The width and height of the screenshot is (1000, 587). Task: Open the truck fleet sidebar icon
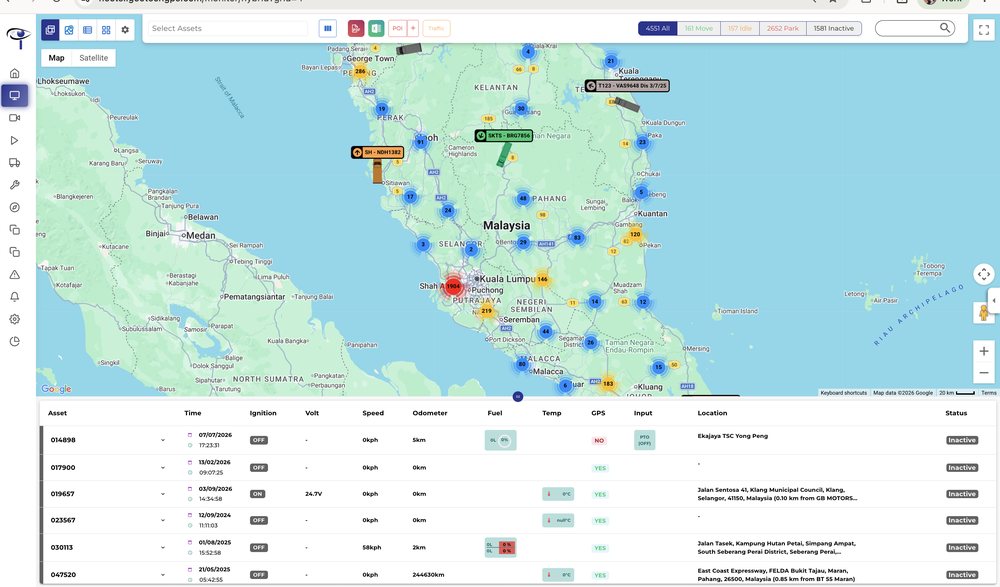tap(15, 163)
